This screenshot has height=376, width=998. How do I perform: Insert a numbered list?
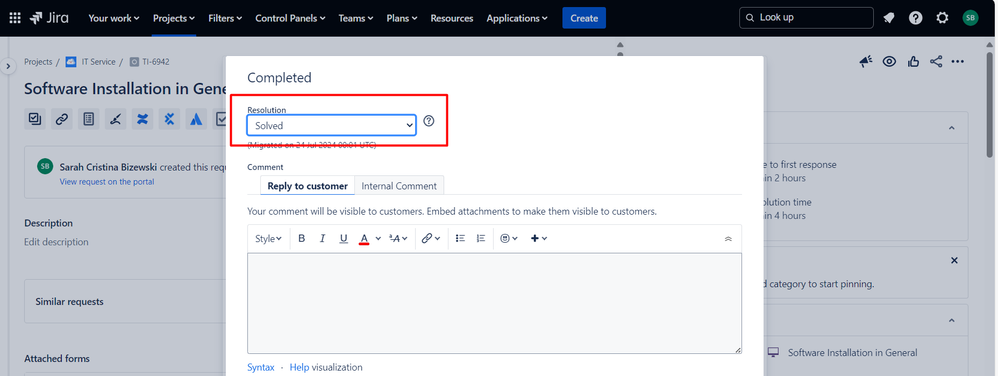[481, 239]
